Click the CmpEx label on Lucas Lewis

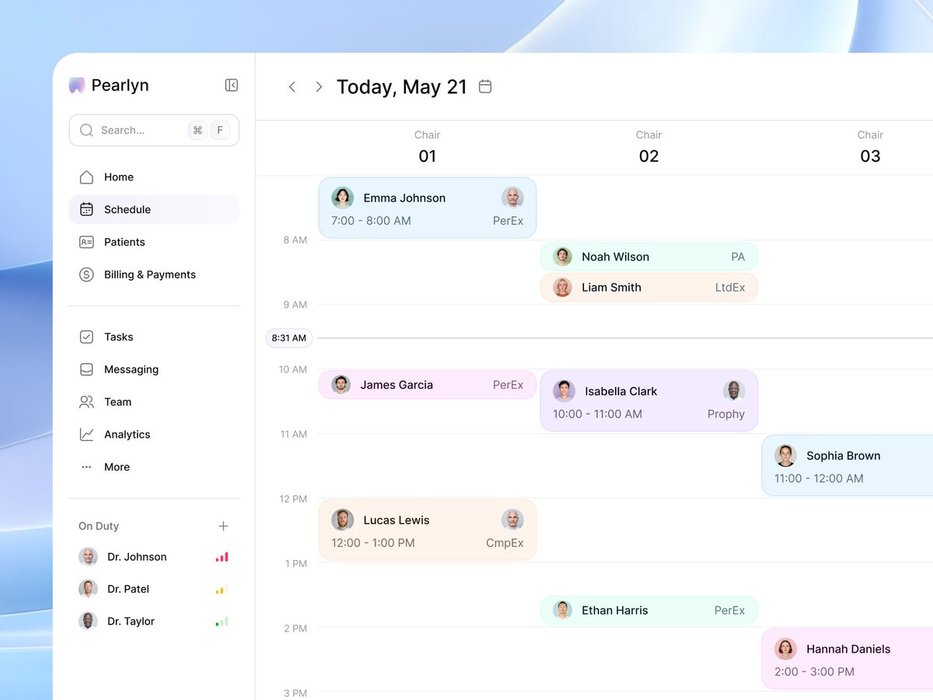click(505, 543)
